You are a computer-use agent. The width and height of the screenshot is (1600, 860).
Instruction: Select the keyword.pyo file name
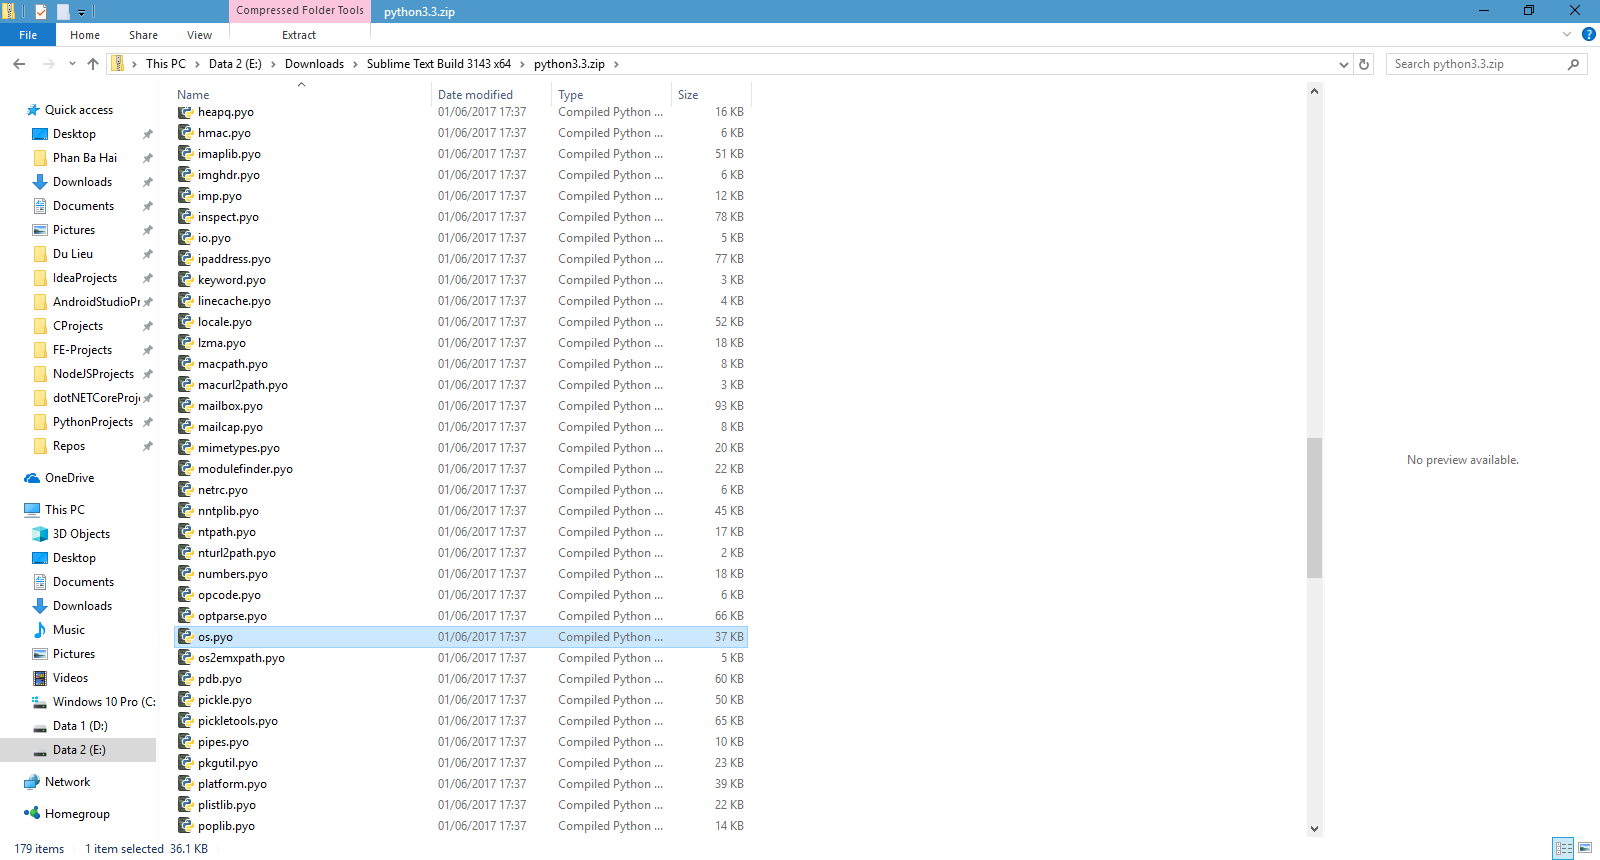pos(232,280)
